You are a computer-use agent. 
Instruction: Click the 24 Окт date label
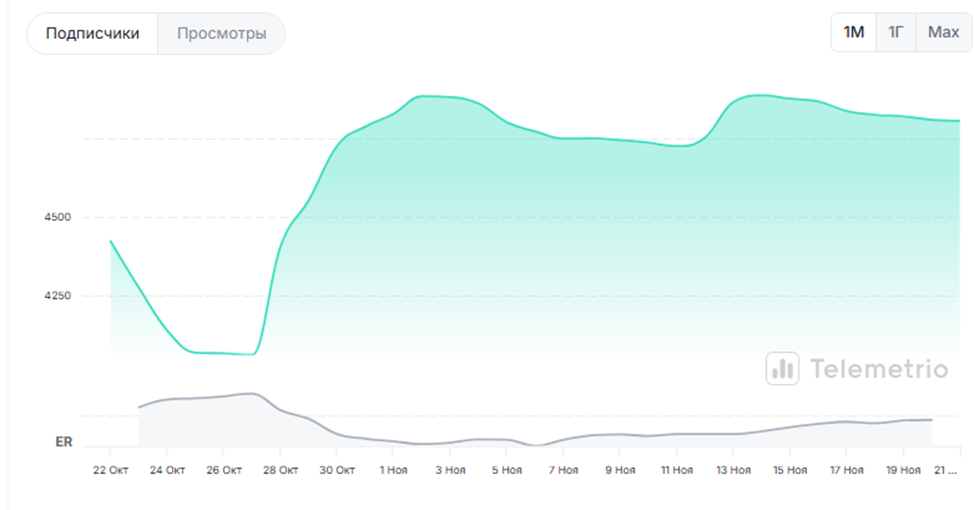[167, 470]
